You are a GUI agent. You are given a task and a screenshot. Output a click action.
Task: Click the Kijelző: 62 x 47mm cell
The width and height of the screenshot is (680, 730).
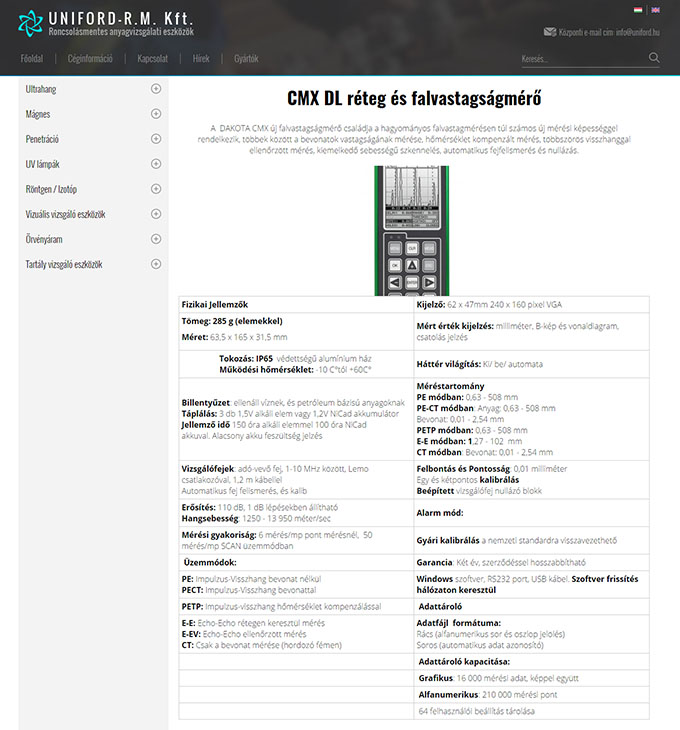(532, 304)
